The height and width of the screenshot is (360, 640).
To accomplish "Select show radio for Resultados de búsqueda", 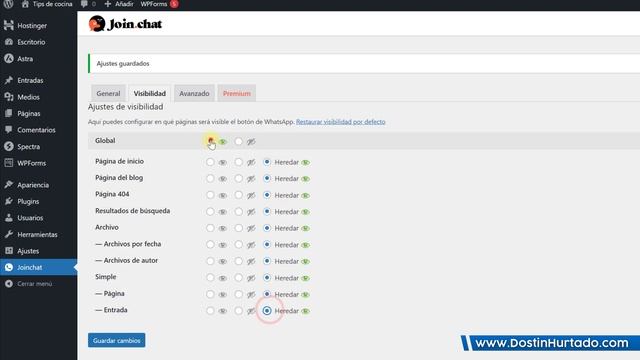I will [x=210, y=211].
